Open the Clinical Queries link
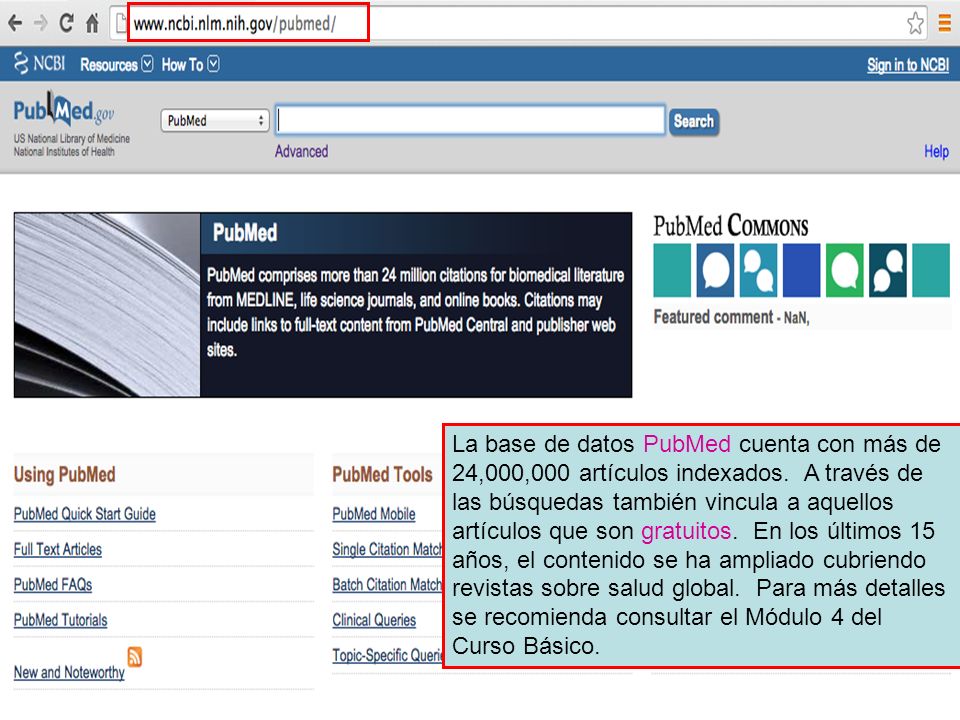960x720 pixels. click(374, 620)
